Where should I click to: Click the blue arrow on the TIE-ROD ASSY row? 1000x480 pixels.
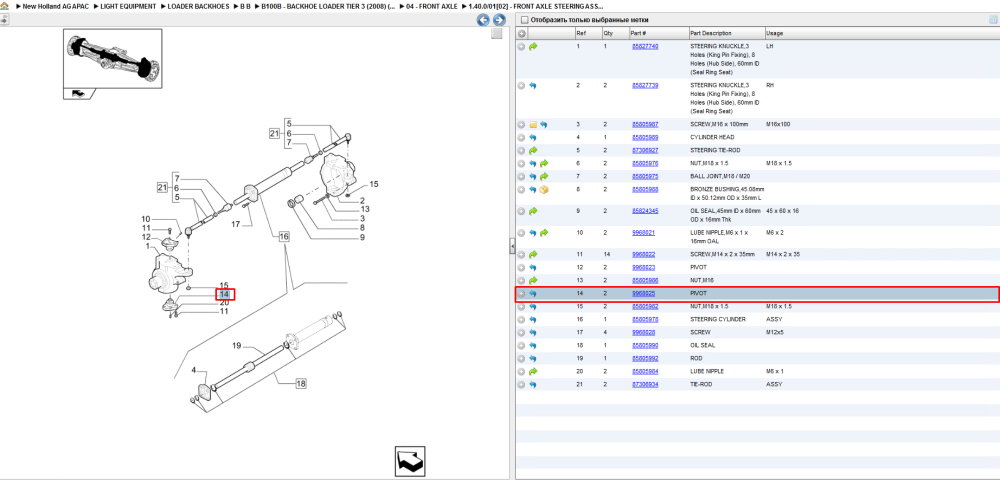tap(533, 384)
